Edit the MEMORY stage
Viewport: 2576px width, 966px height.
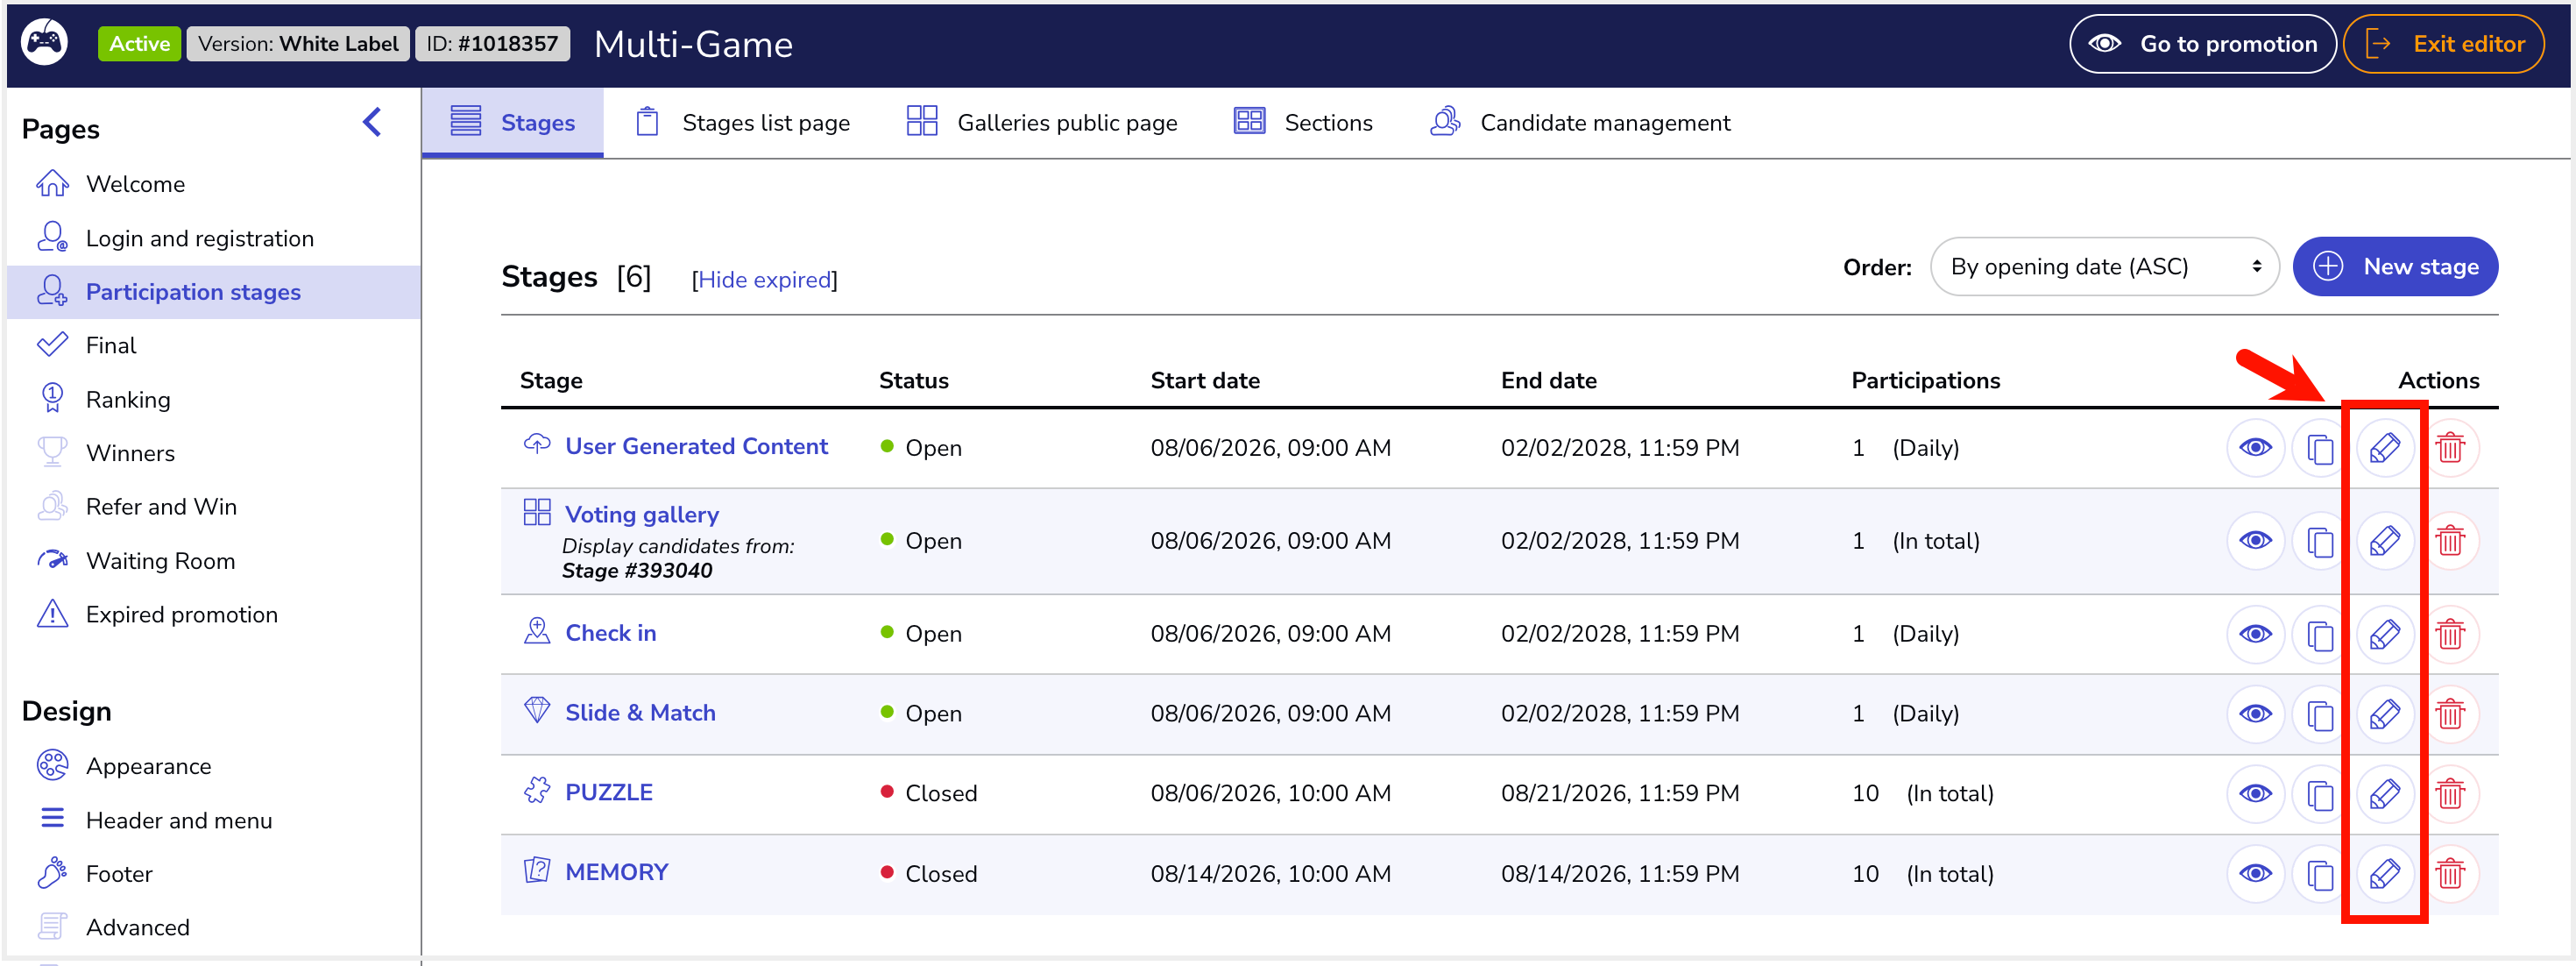2385,874
